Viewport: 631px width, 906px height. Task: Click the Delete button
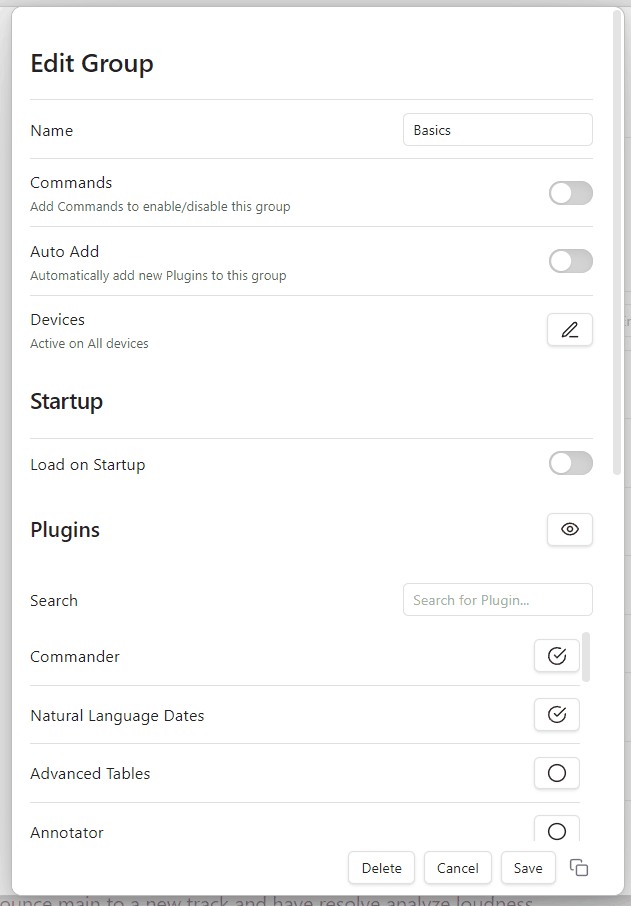(x=381, y=868)
